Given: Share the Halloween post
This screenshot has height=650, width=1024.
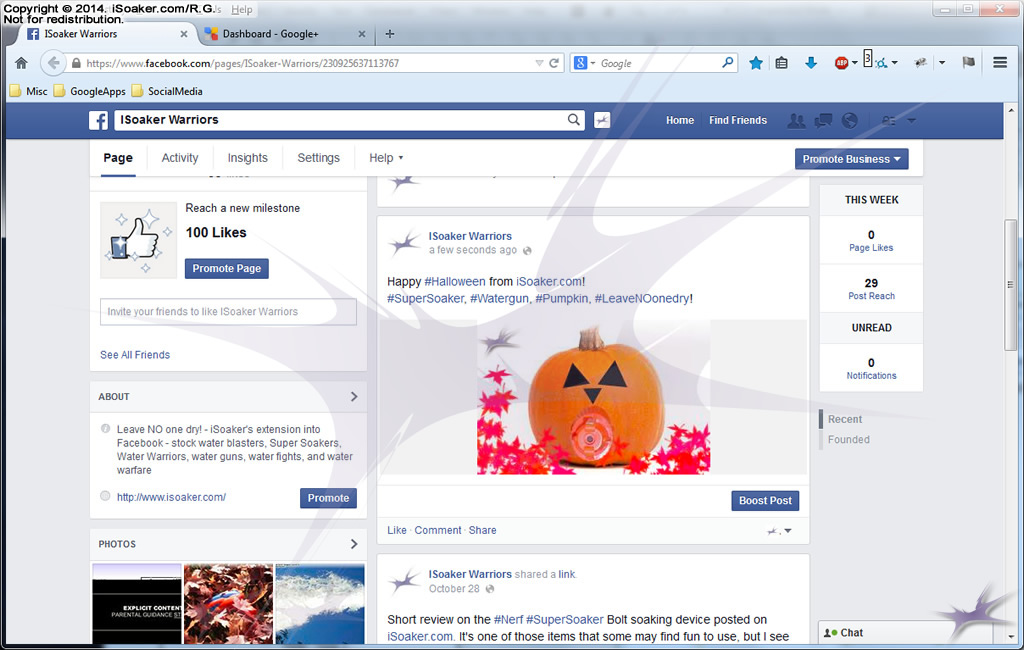Looking at the screenshot, I should pos(483,530).
